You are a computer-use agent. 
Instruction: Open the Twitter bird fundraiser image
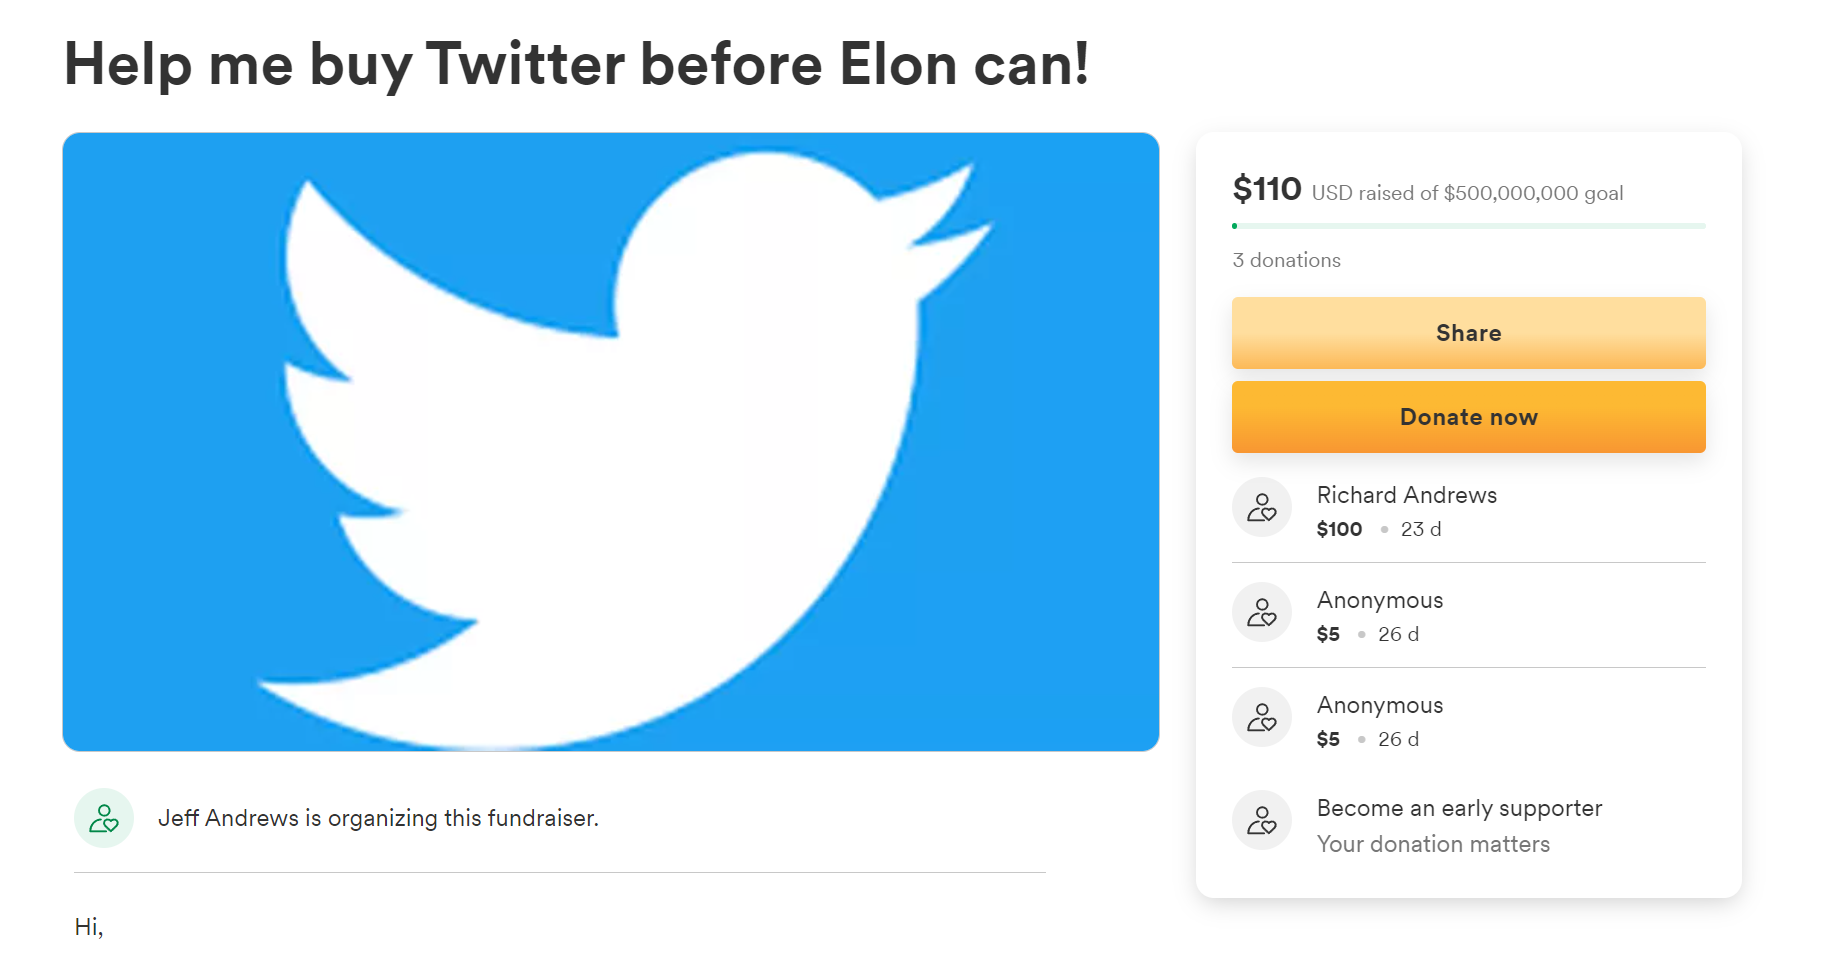pyautogui.click(x=611, y=442)
